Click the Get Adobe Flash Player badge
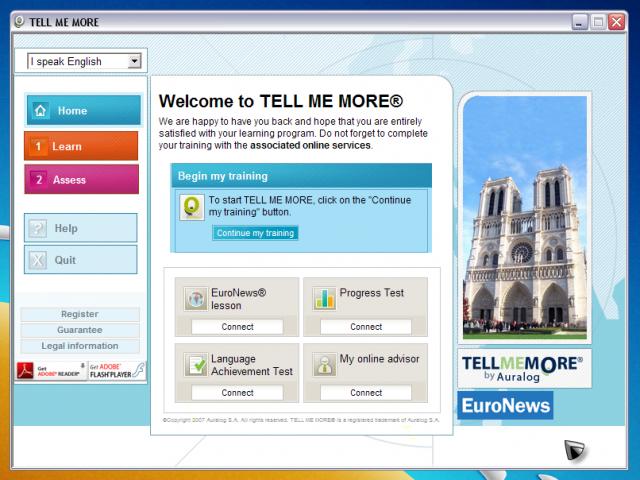 coord(116,371)
